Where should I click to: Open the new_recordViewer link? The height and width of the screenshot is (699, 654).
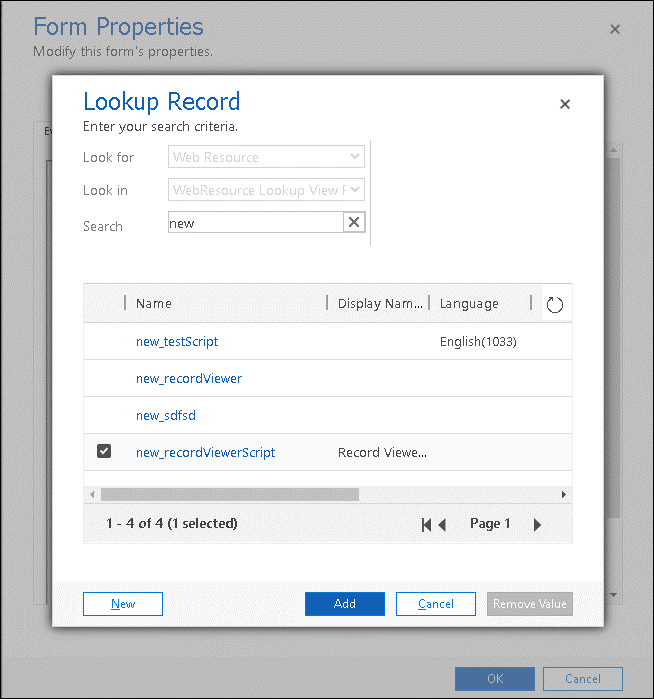point(189,379)
